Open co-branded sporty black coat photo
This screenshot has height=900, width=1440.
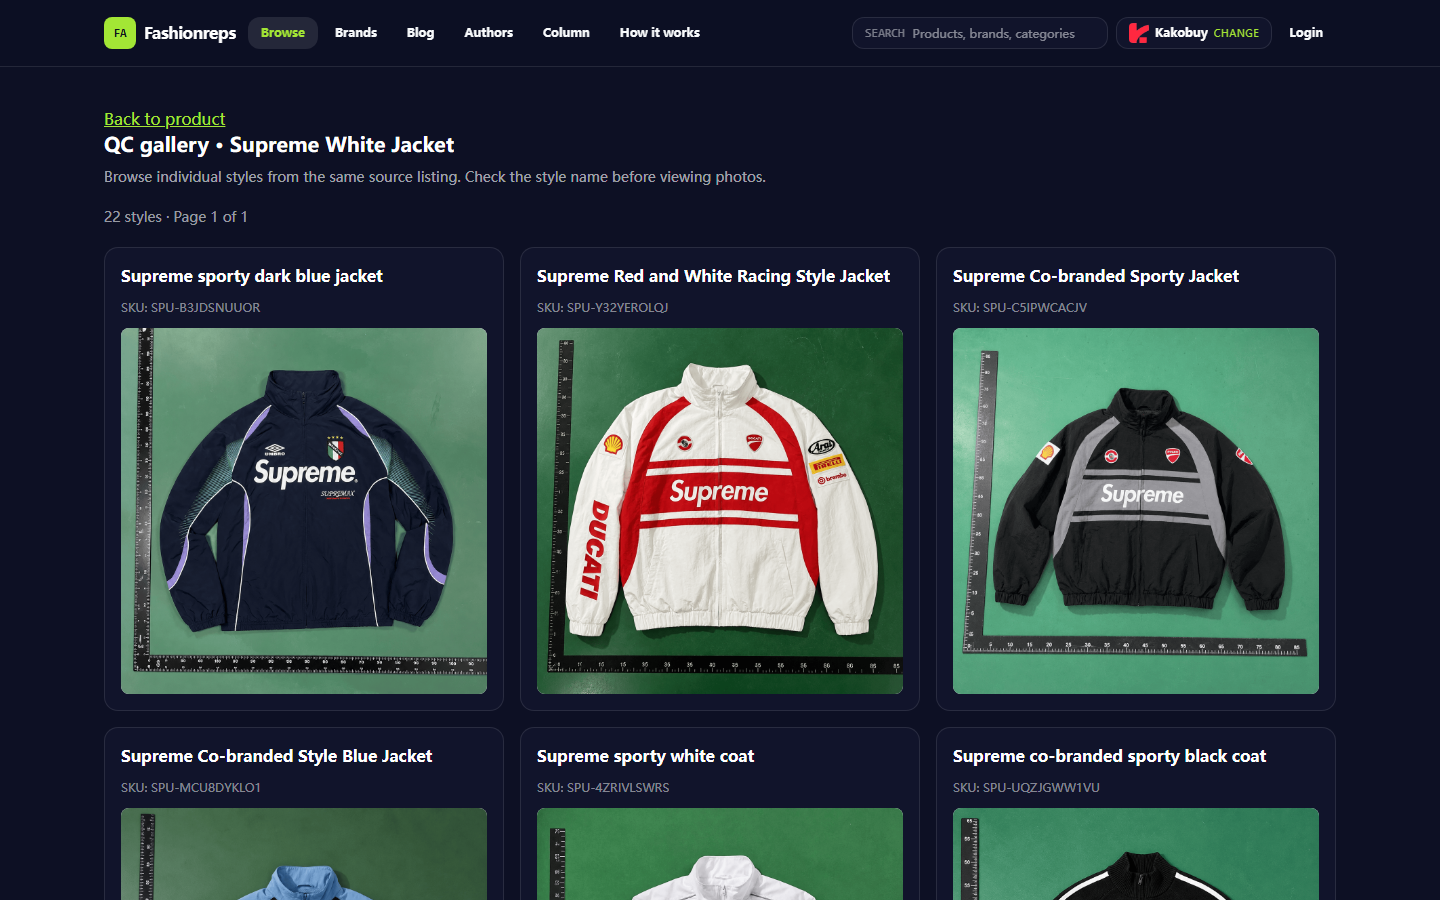coord(1136,854)
